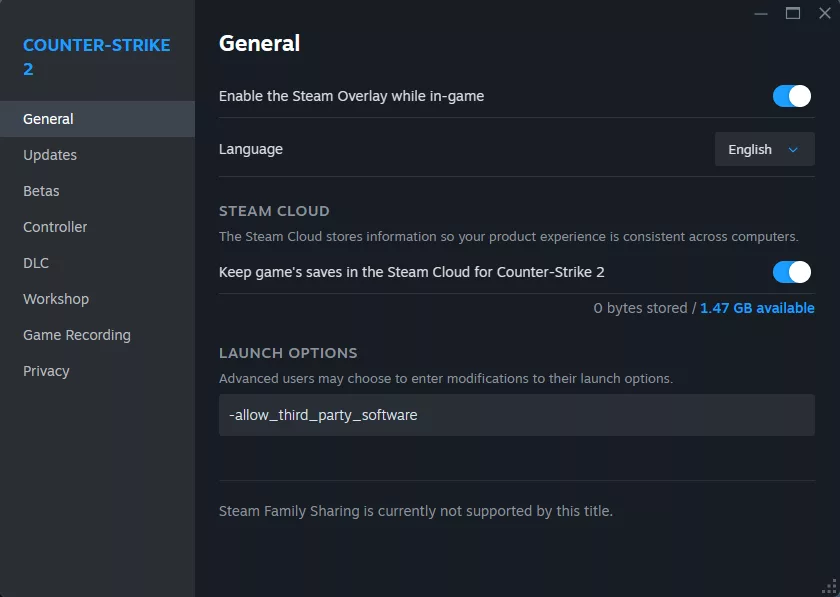
Task: Minimize the Counter-Strike 2 properties window
Action: tap(761, 13)
